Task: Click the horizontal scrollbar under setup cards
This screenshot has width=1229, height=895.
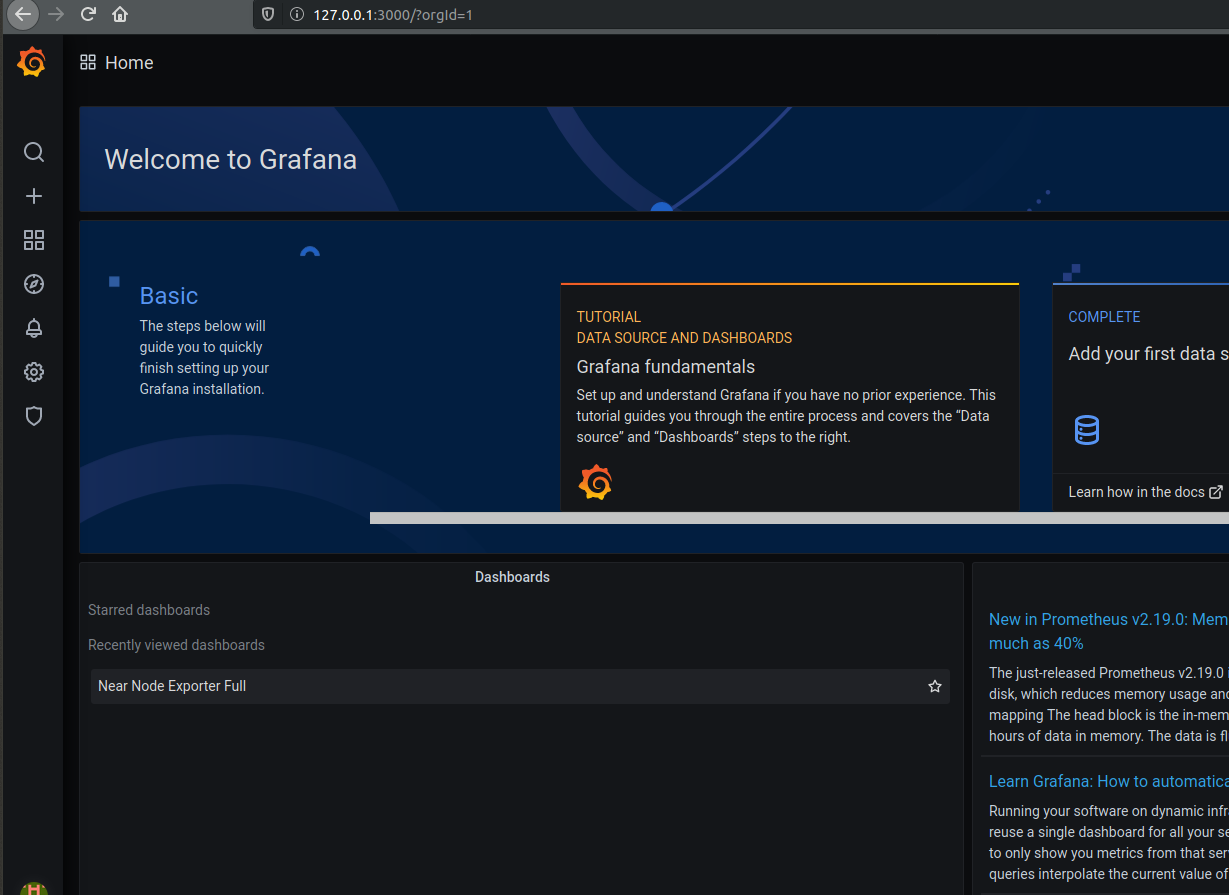Action: pyautogui.click(x=799, y=518)
